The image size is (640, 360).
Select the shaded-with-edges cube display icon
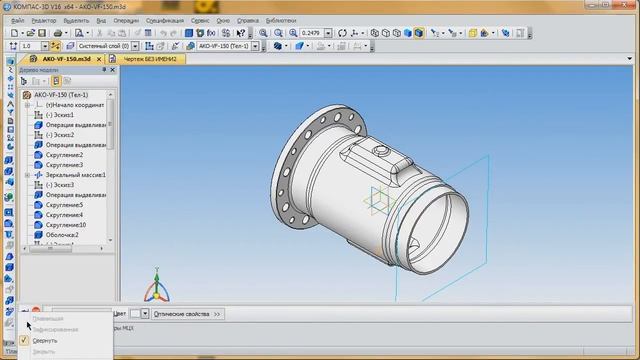click(x=418, y=33)
